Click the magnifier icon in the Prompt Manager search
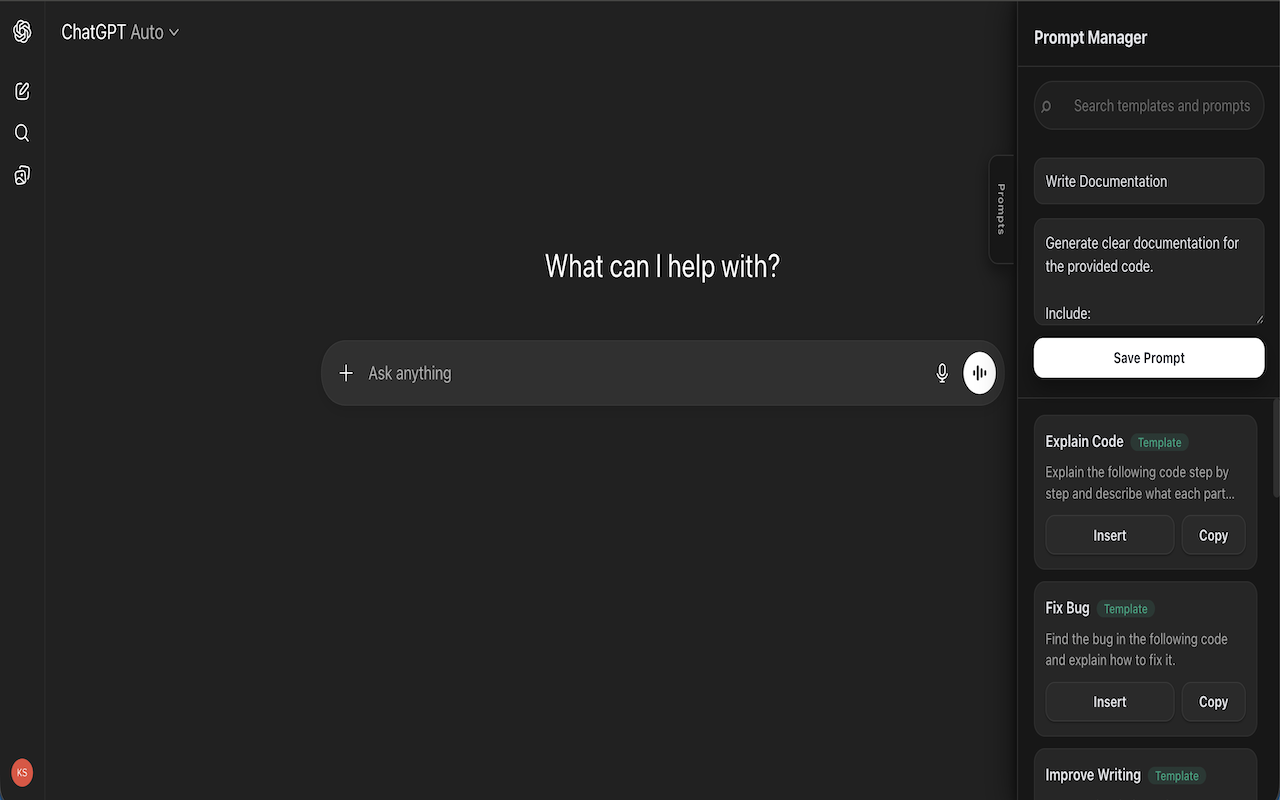 click(x=1046, y=105)
